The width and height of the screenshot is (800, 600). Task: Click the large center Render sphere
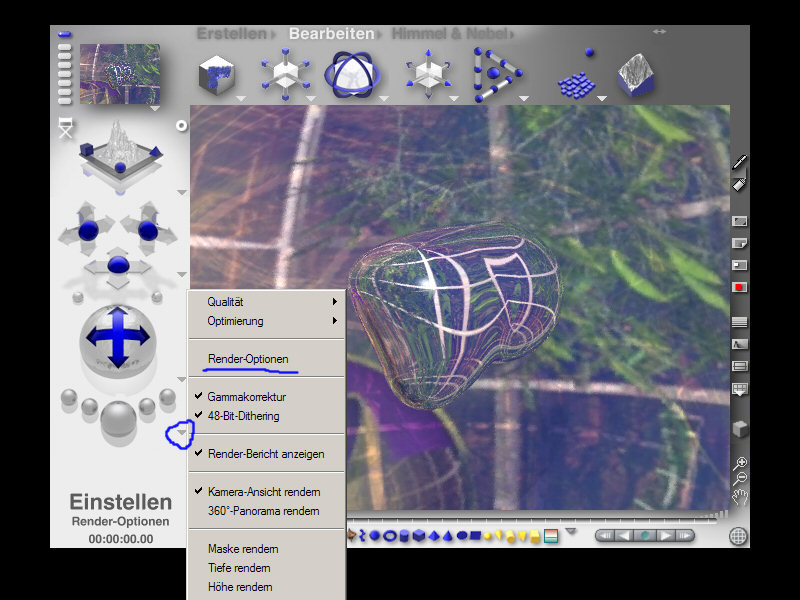click(118, 419)
